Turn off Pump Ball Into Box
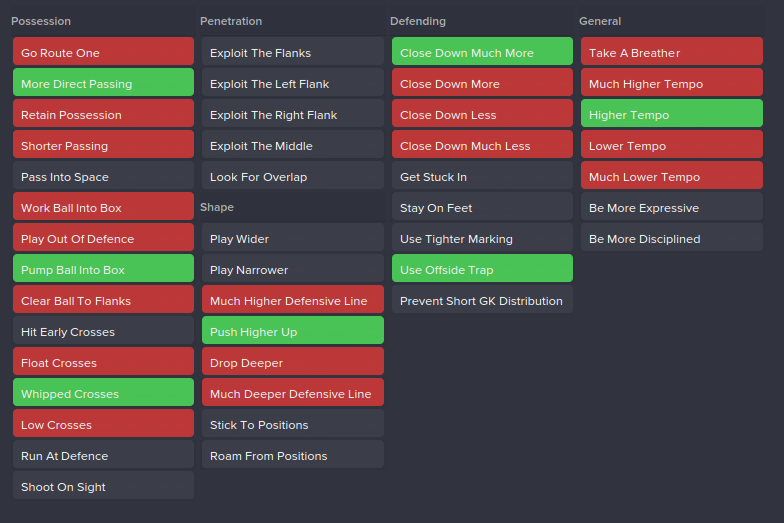784x523 pixels. 103,269
